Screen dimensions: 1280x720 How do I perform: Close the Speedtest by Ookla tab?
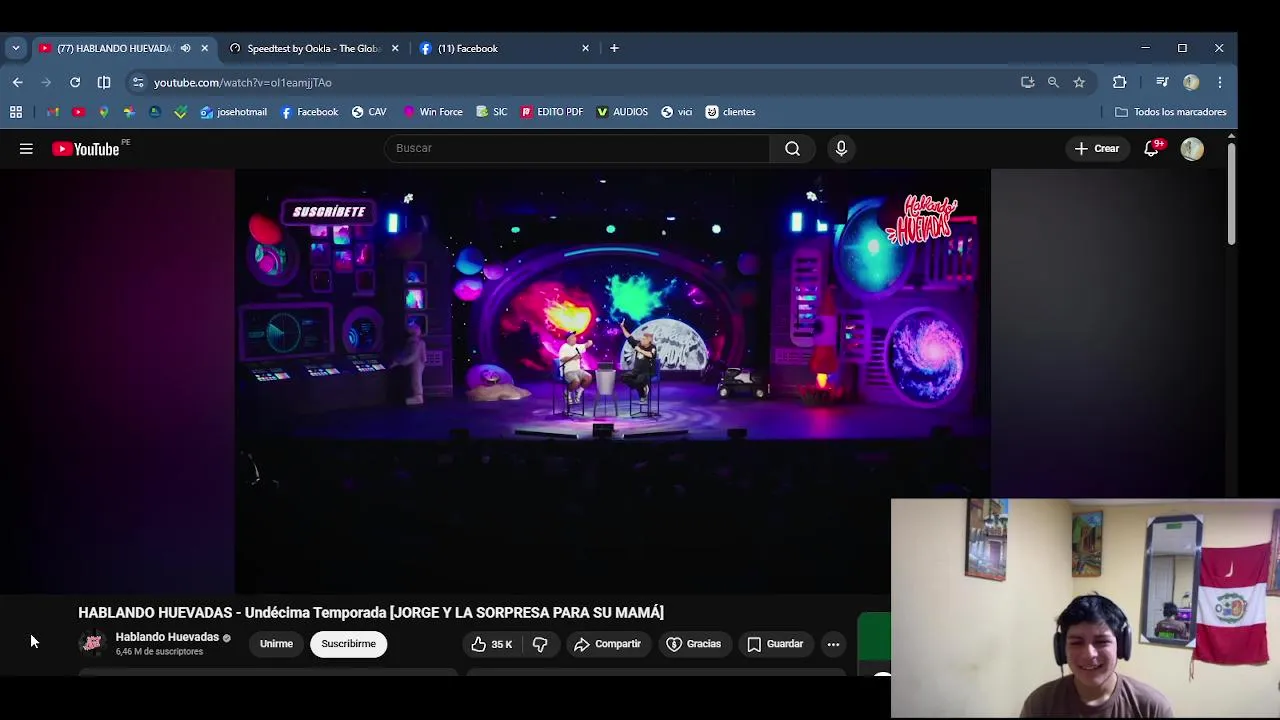pos(395,48)
